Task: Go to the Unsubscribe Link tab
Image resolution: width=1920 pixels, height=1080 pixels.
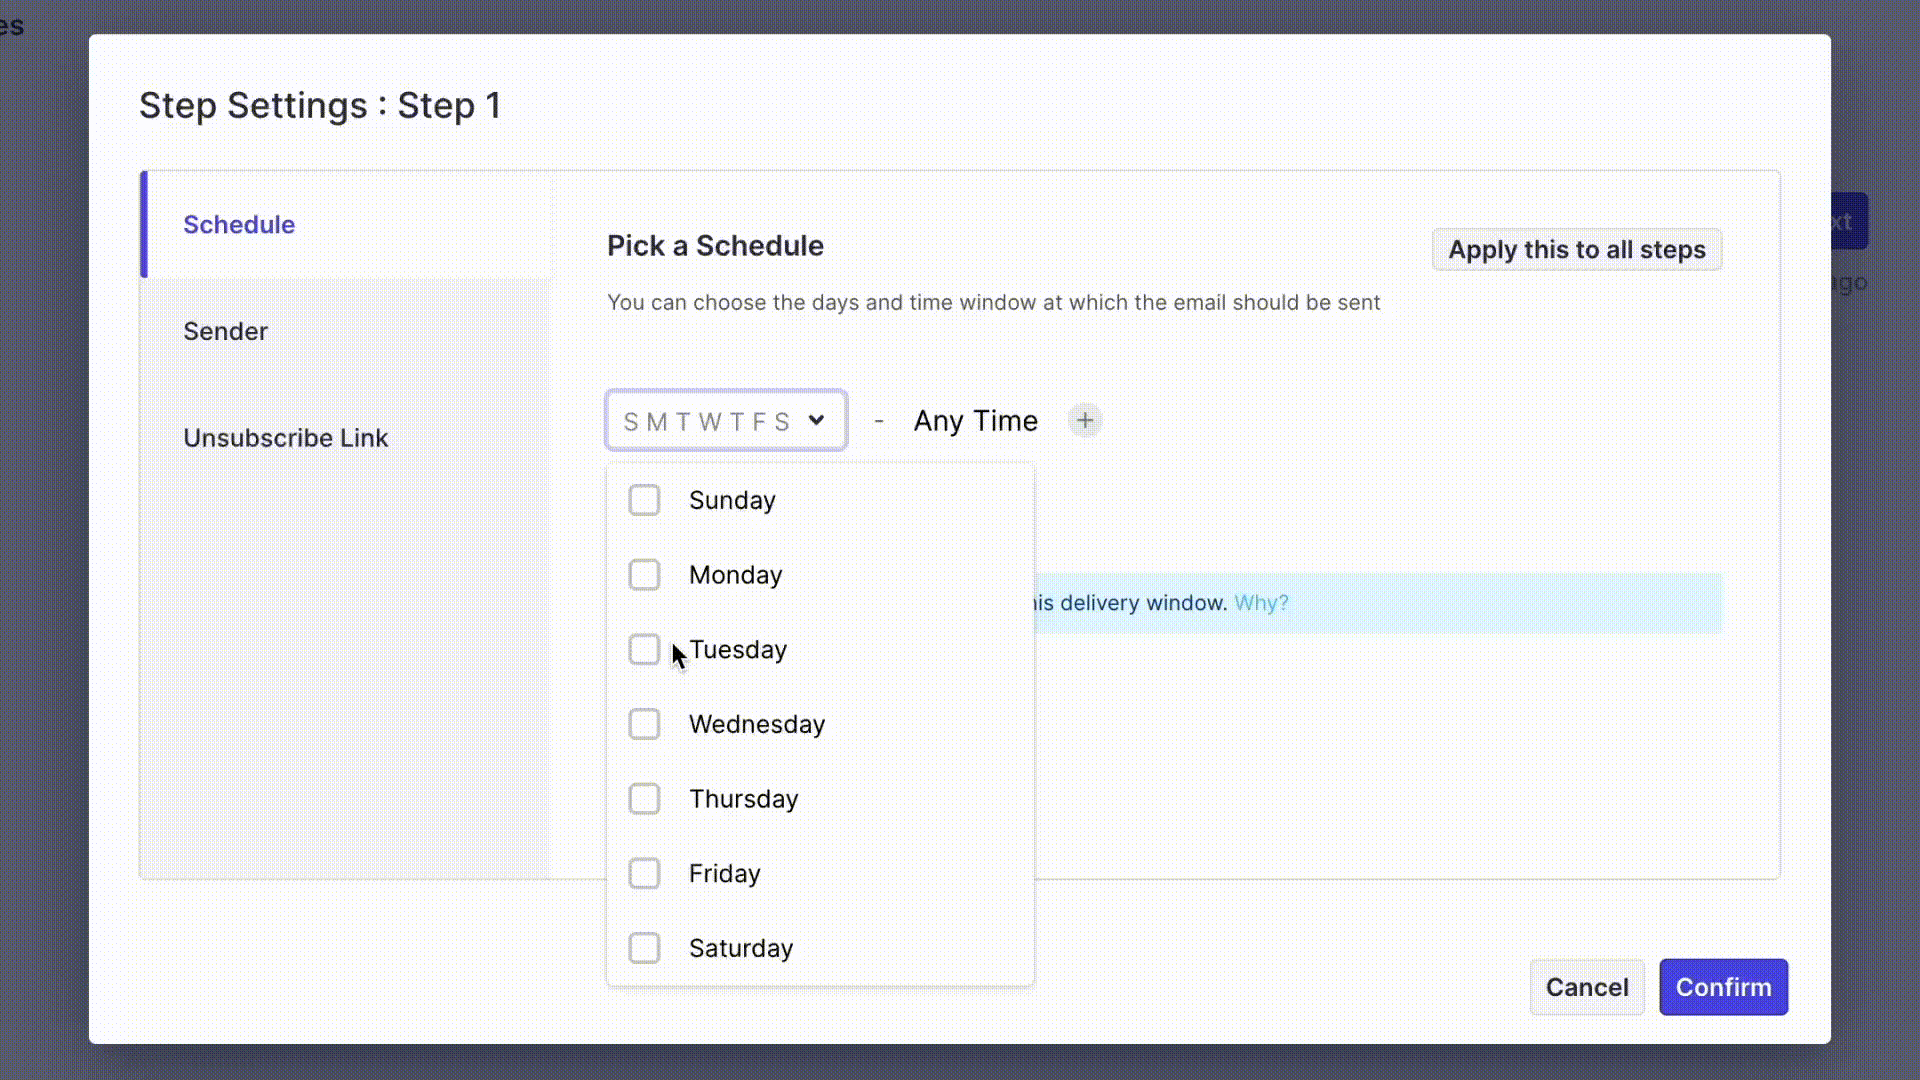Action: pyautogui.click(x=346, y=438)
